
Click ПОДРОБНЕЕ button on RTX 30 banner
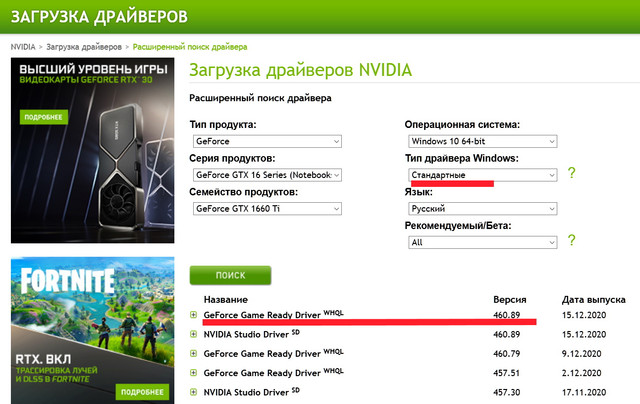coord(44,117)
